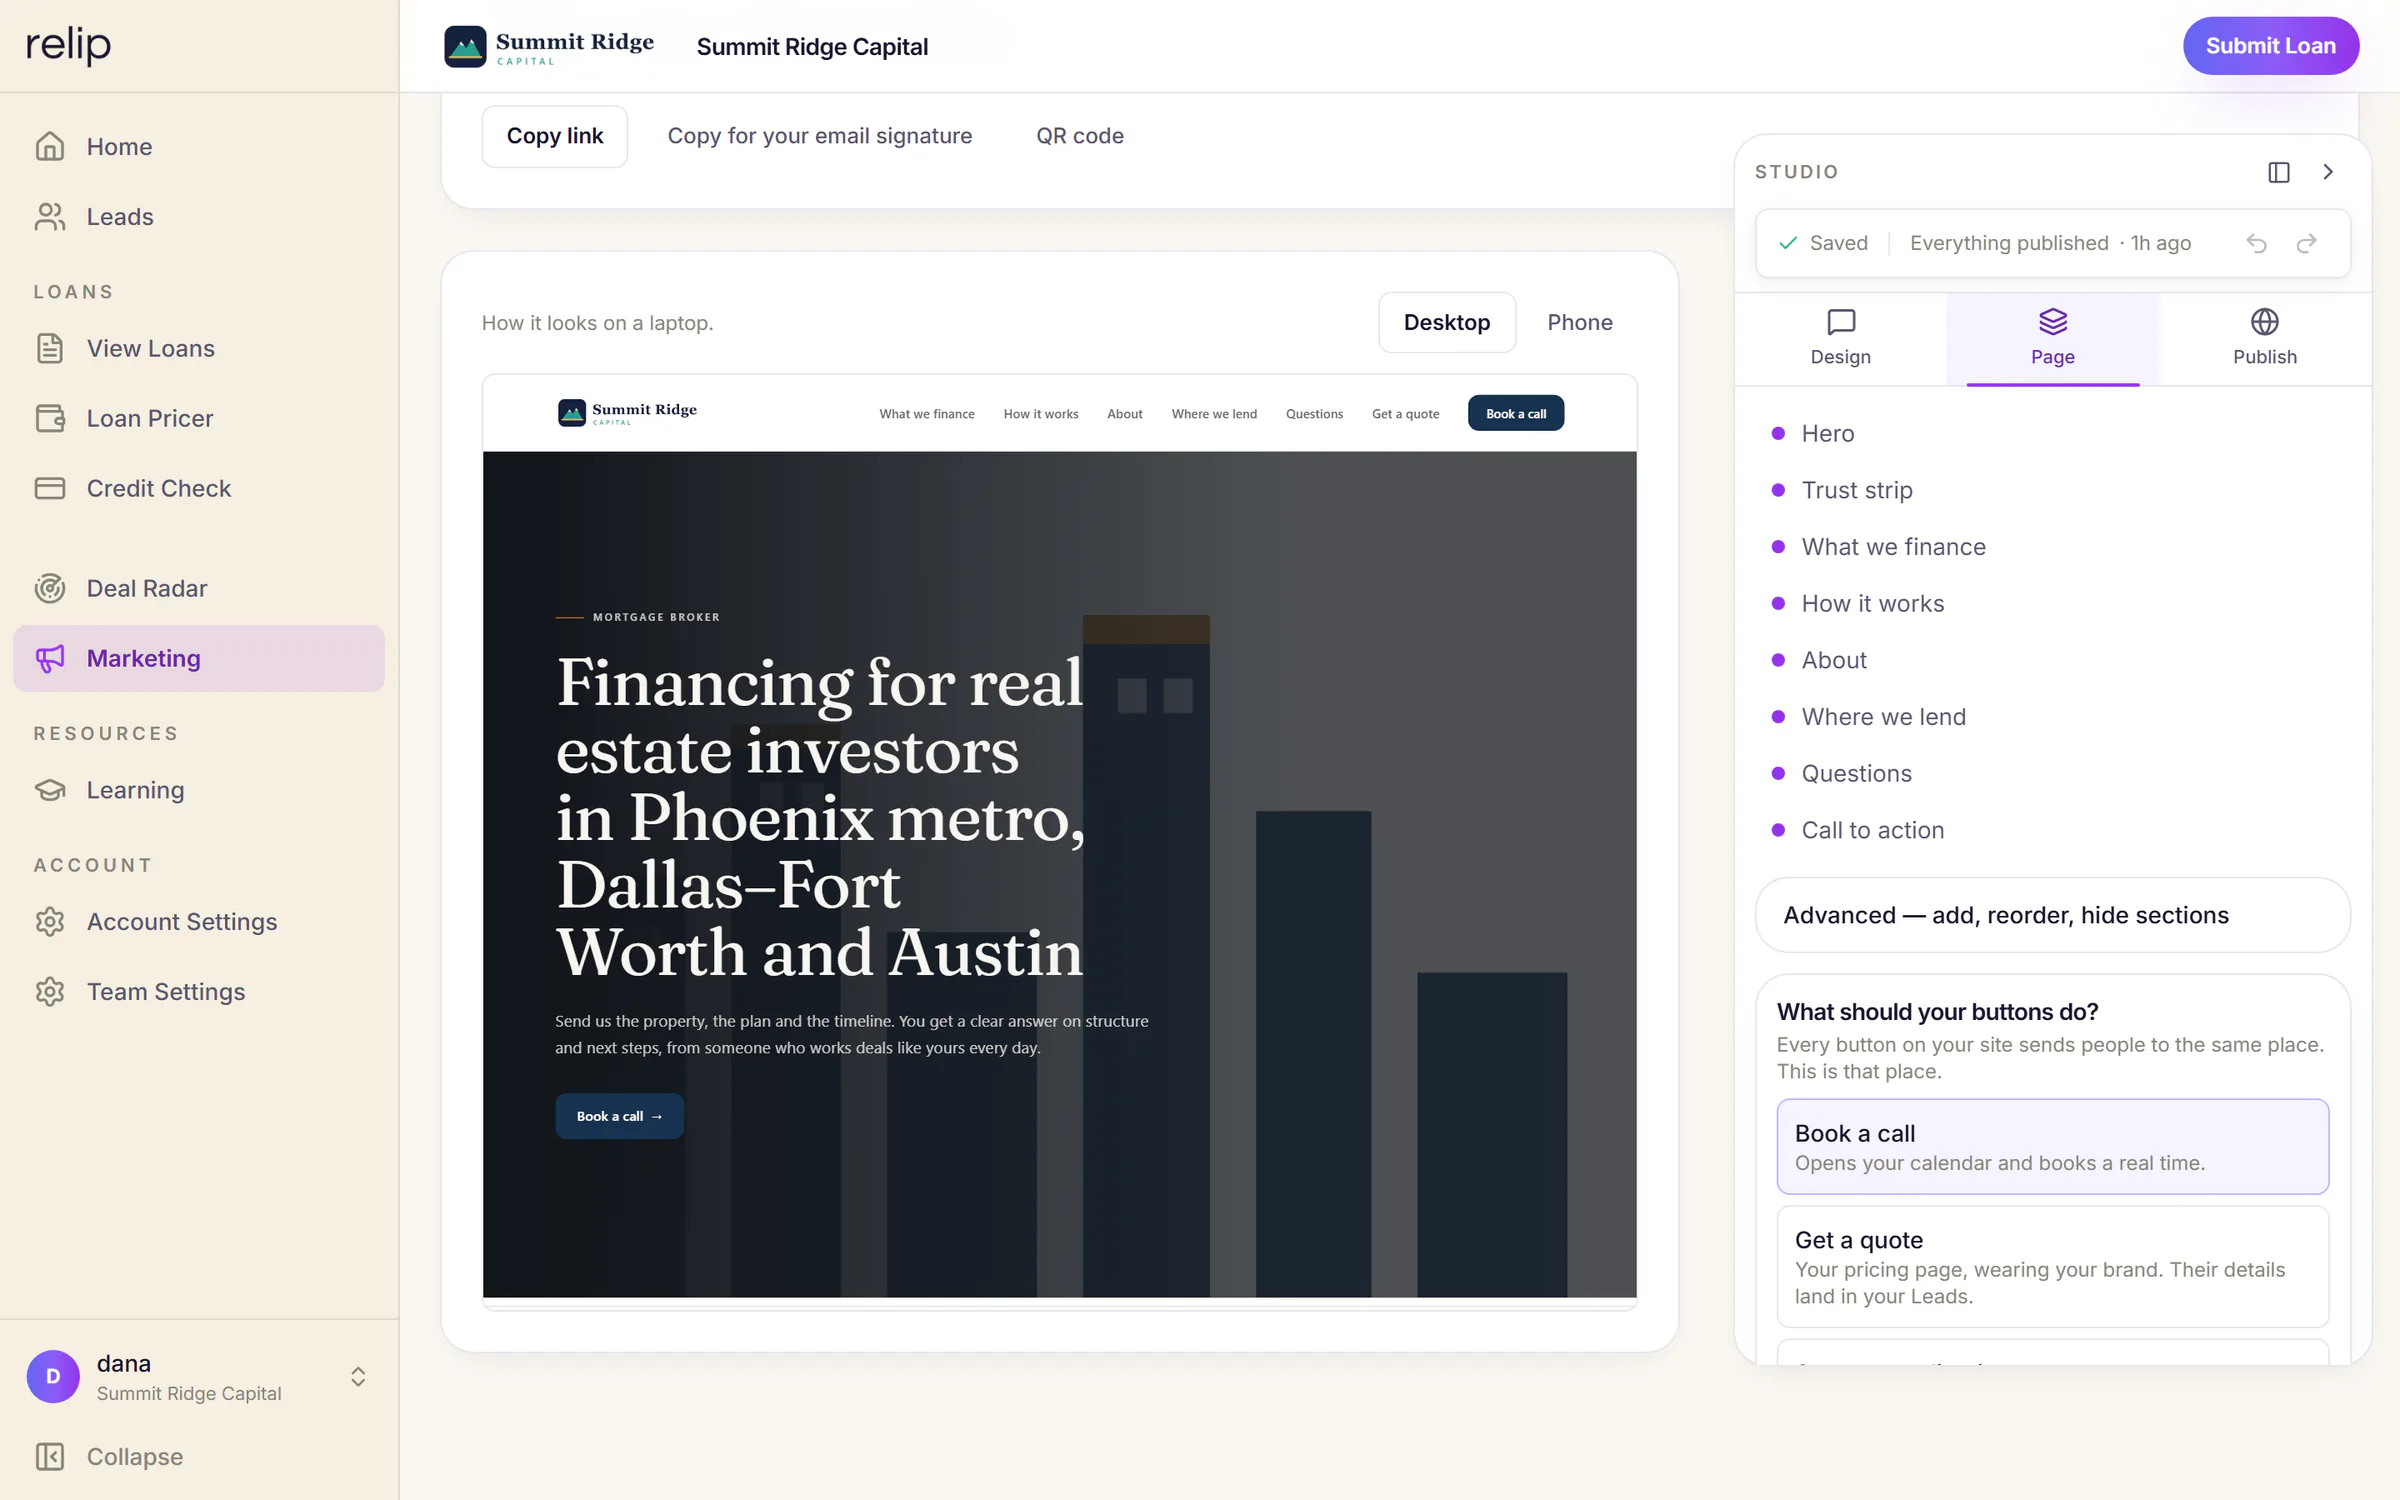Screen dimensions: 2400x1500
Task: Expand Advanced add, reorder, hide sections
Action: pyautogui.click(x=2052, y=915)
